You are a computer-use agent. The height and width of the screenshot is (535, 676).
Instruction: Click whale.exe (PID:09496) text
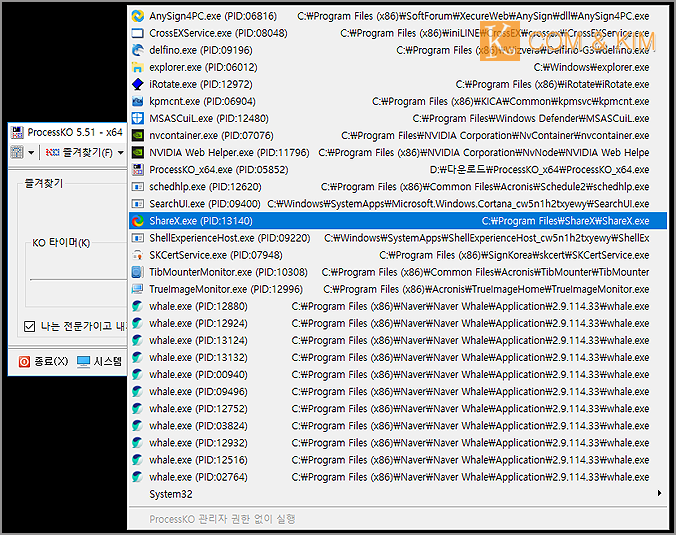(198, 391)
